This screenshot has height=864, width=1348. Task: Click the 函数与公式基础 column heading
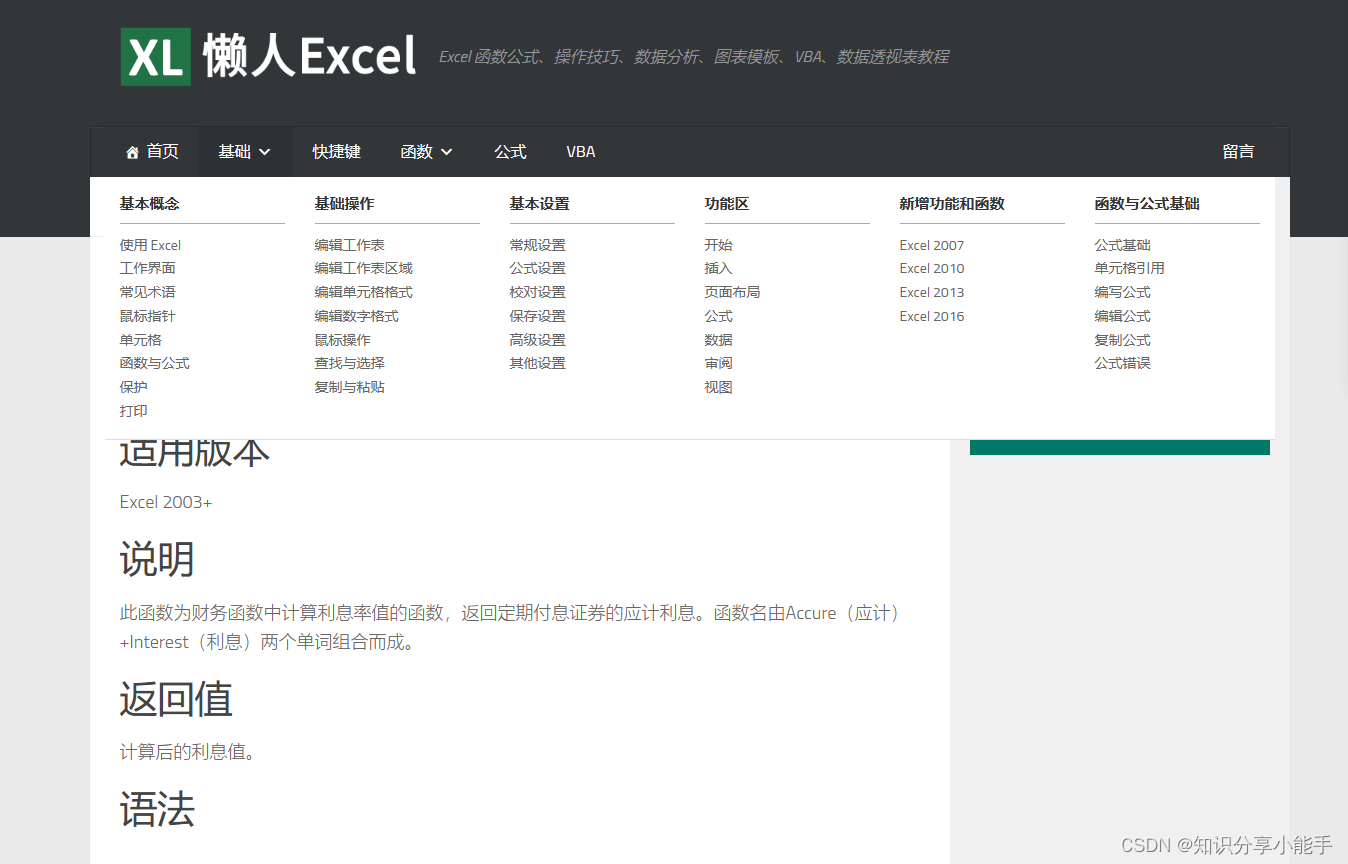tap(1147, 203)
